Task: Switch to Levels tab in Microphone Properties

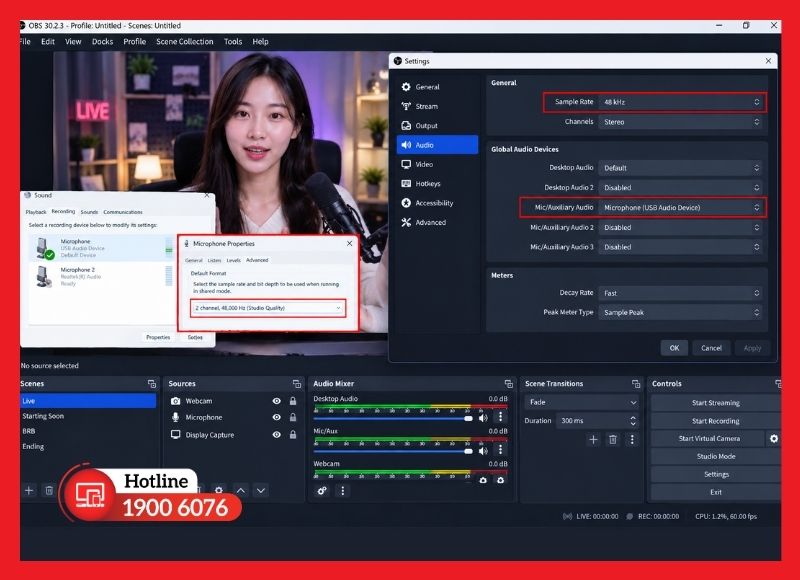Action: point(233,260)
